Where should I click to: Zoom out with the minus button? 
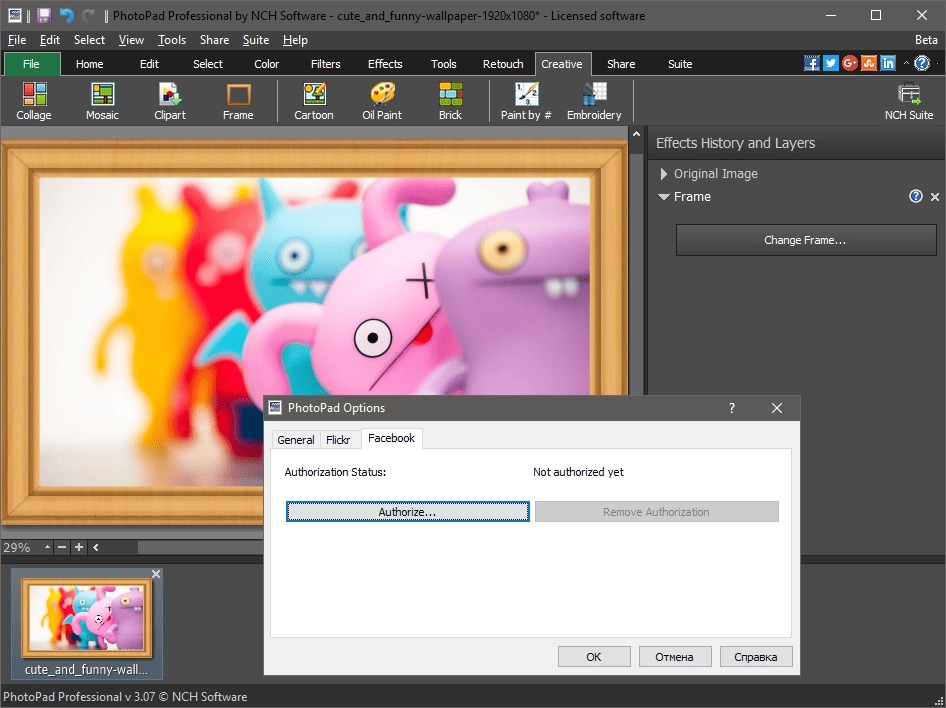click(62, 547)
